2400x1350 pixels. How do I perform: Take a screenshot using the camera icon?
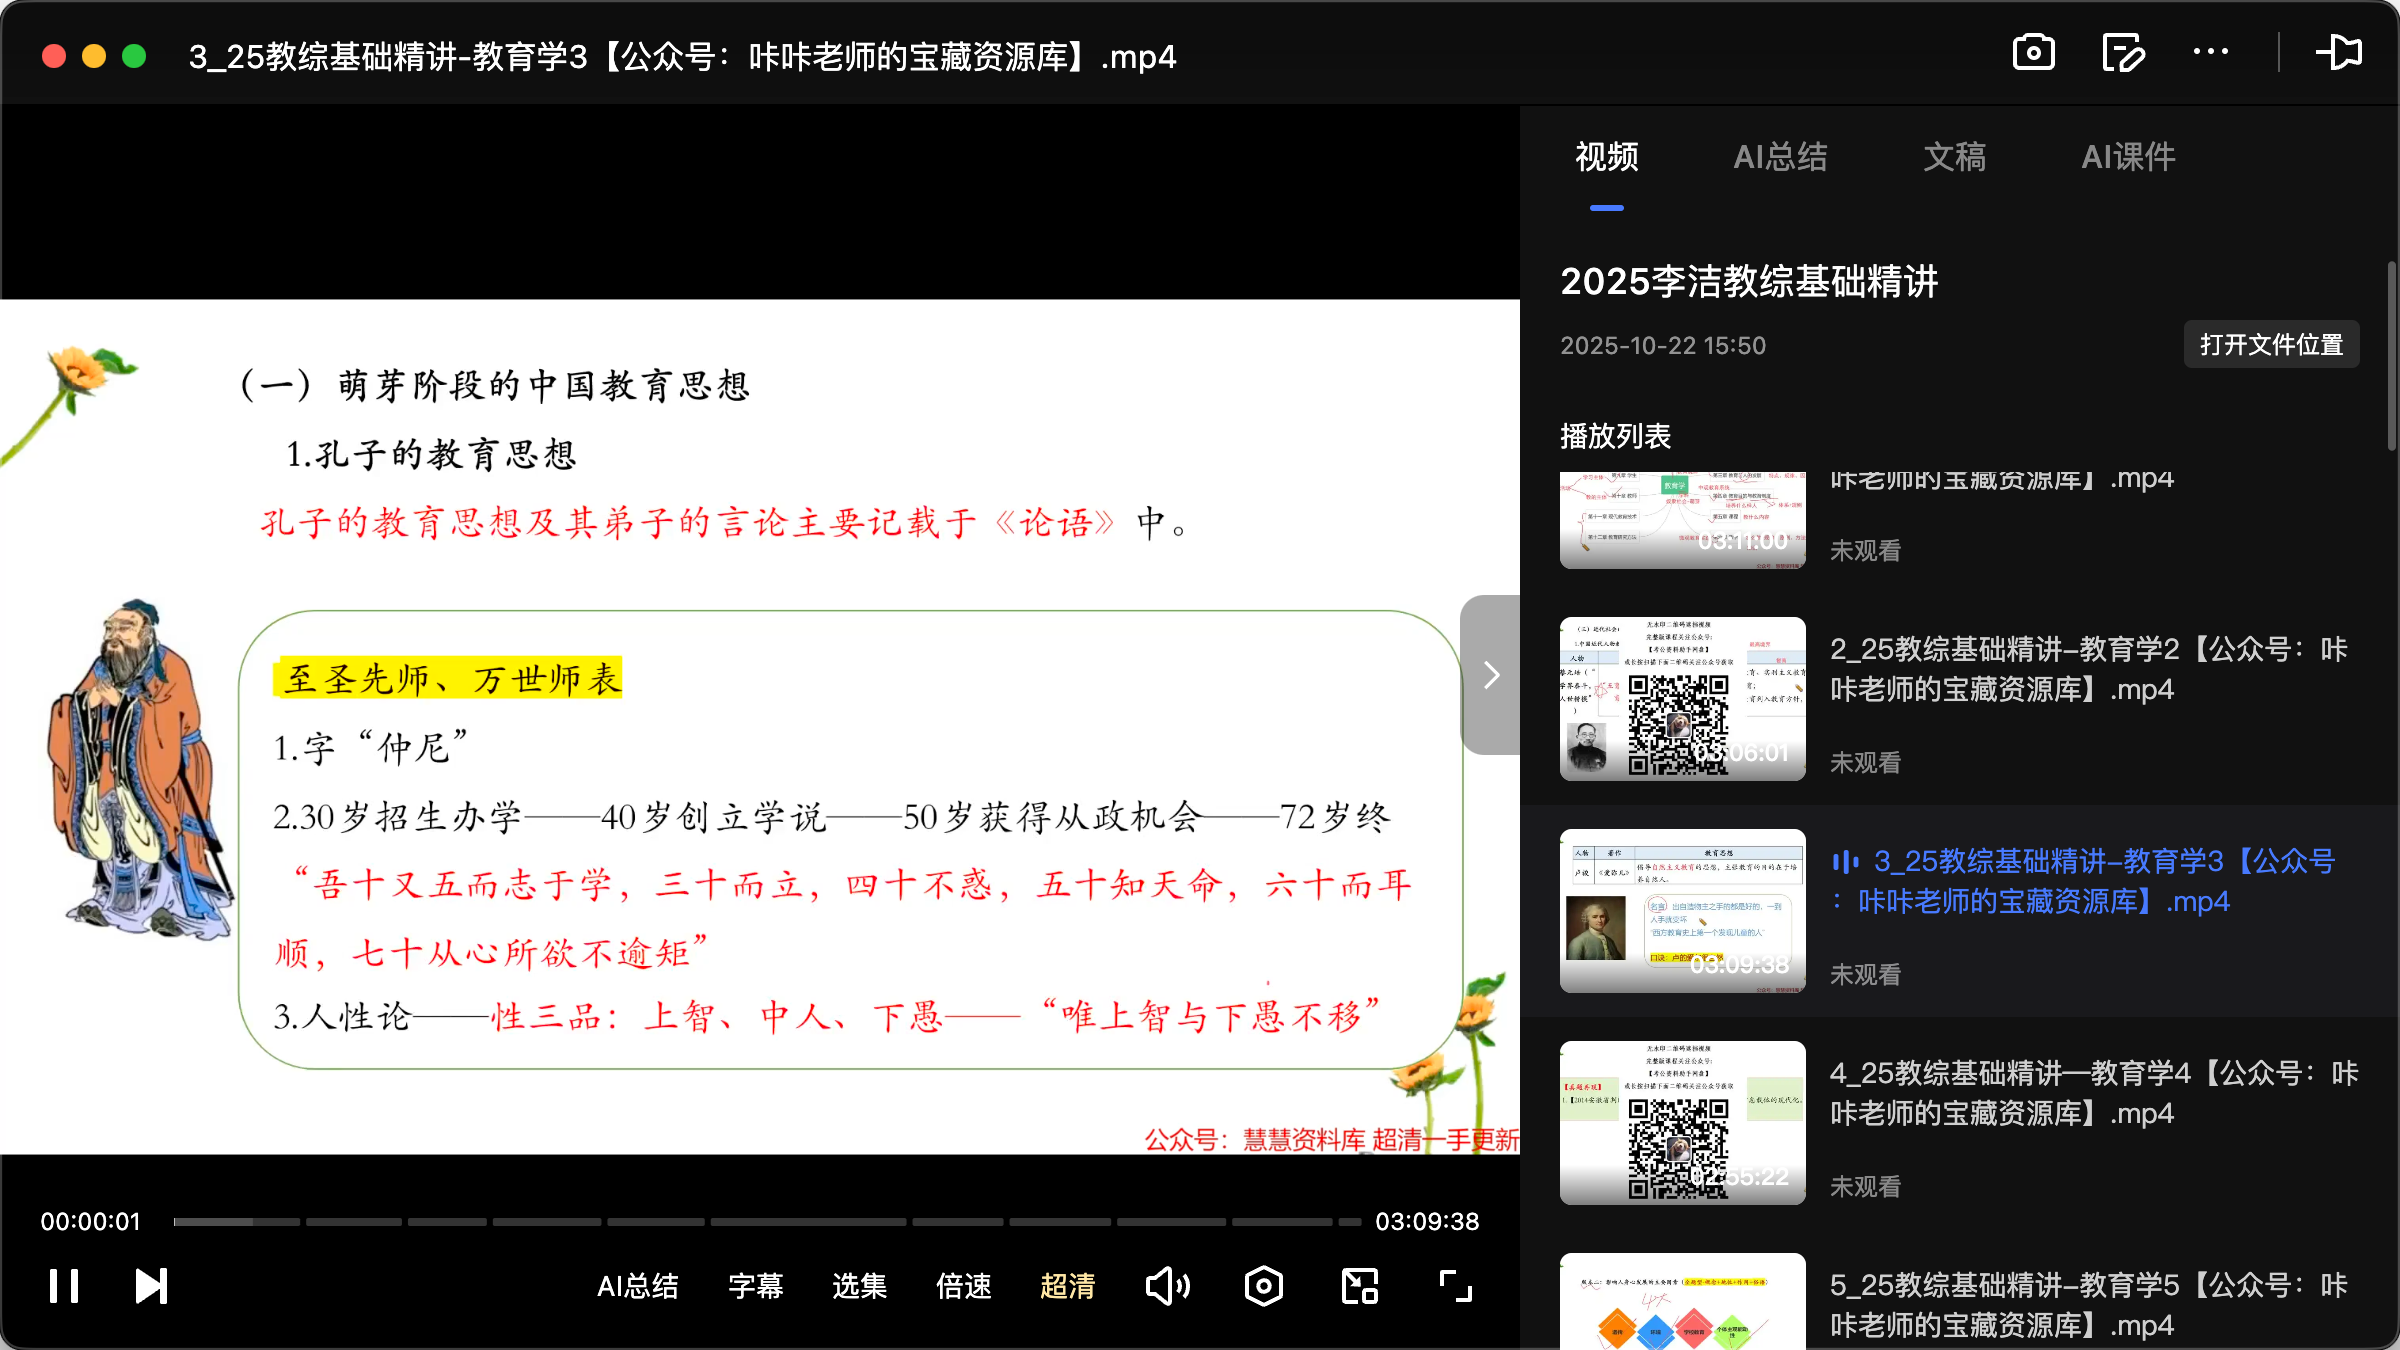click(x=2034, y=52)
